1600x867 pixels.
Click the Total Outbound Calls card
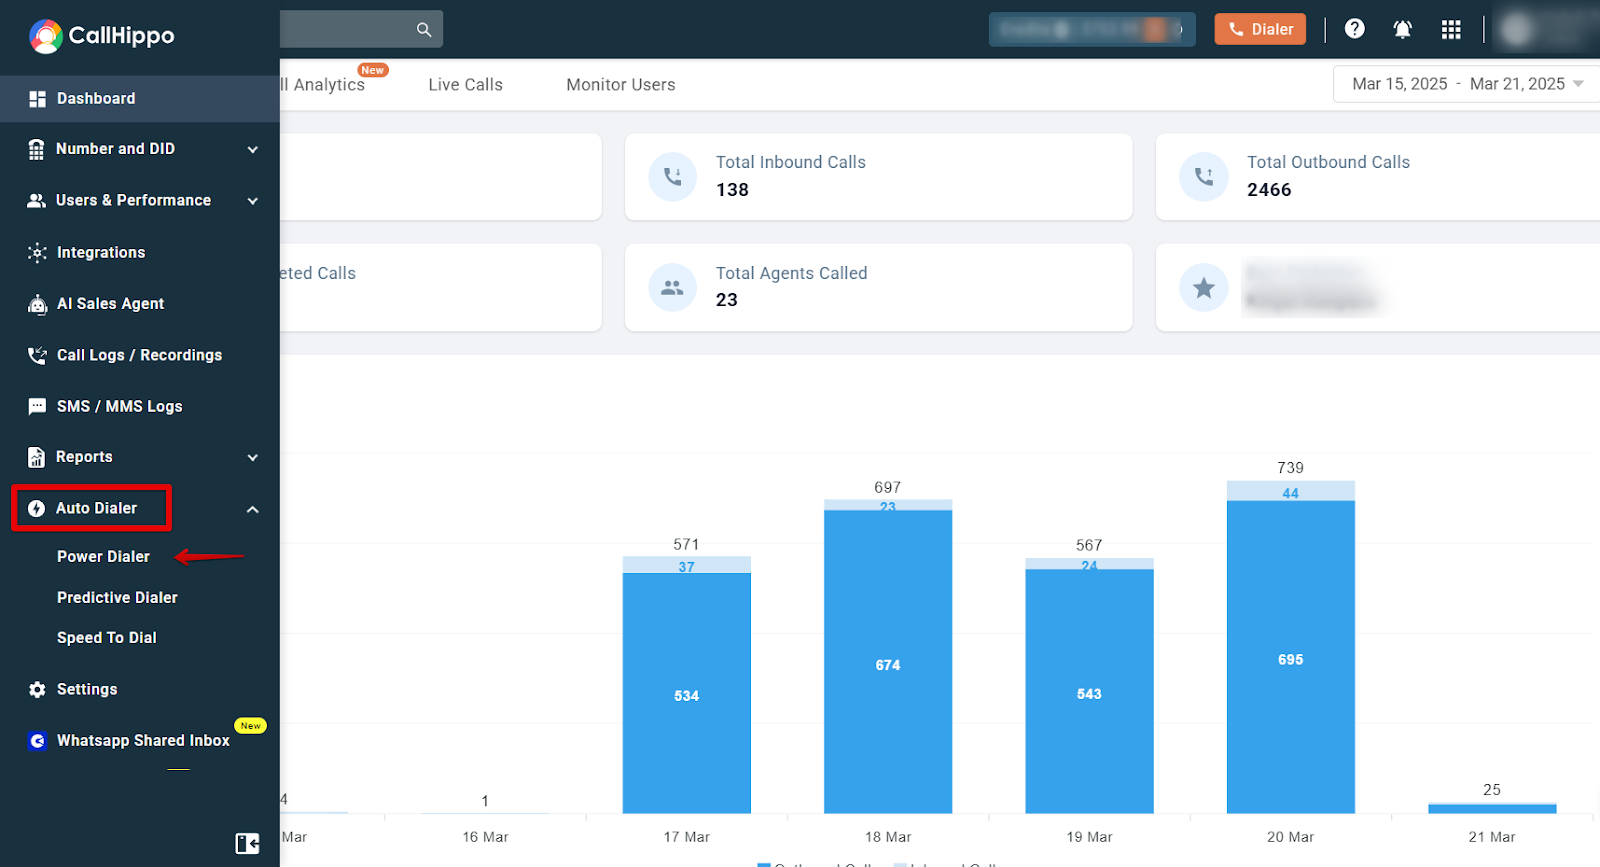click(x=1378, y=177)
